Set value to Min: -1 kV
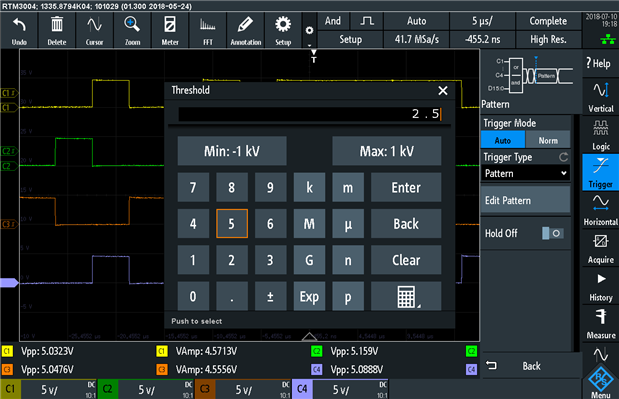 coord(232,151)
